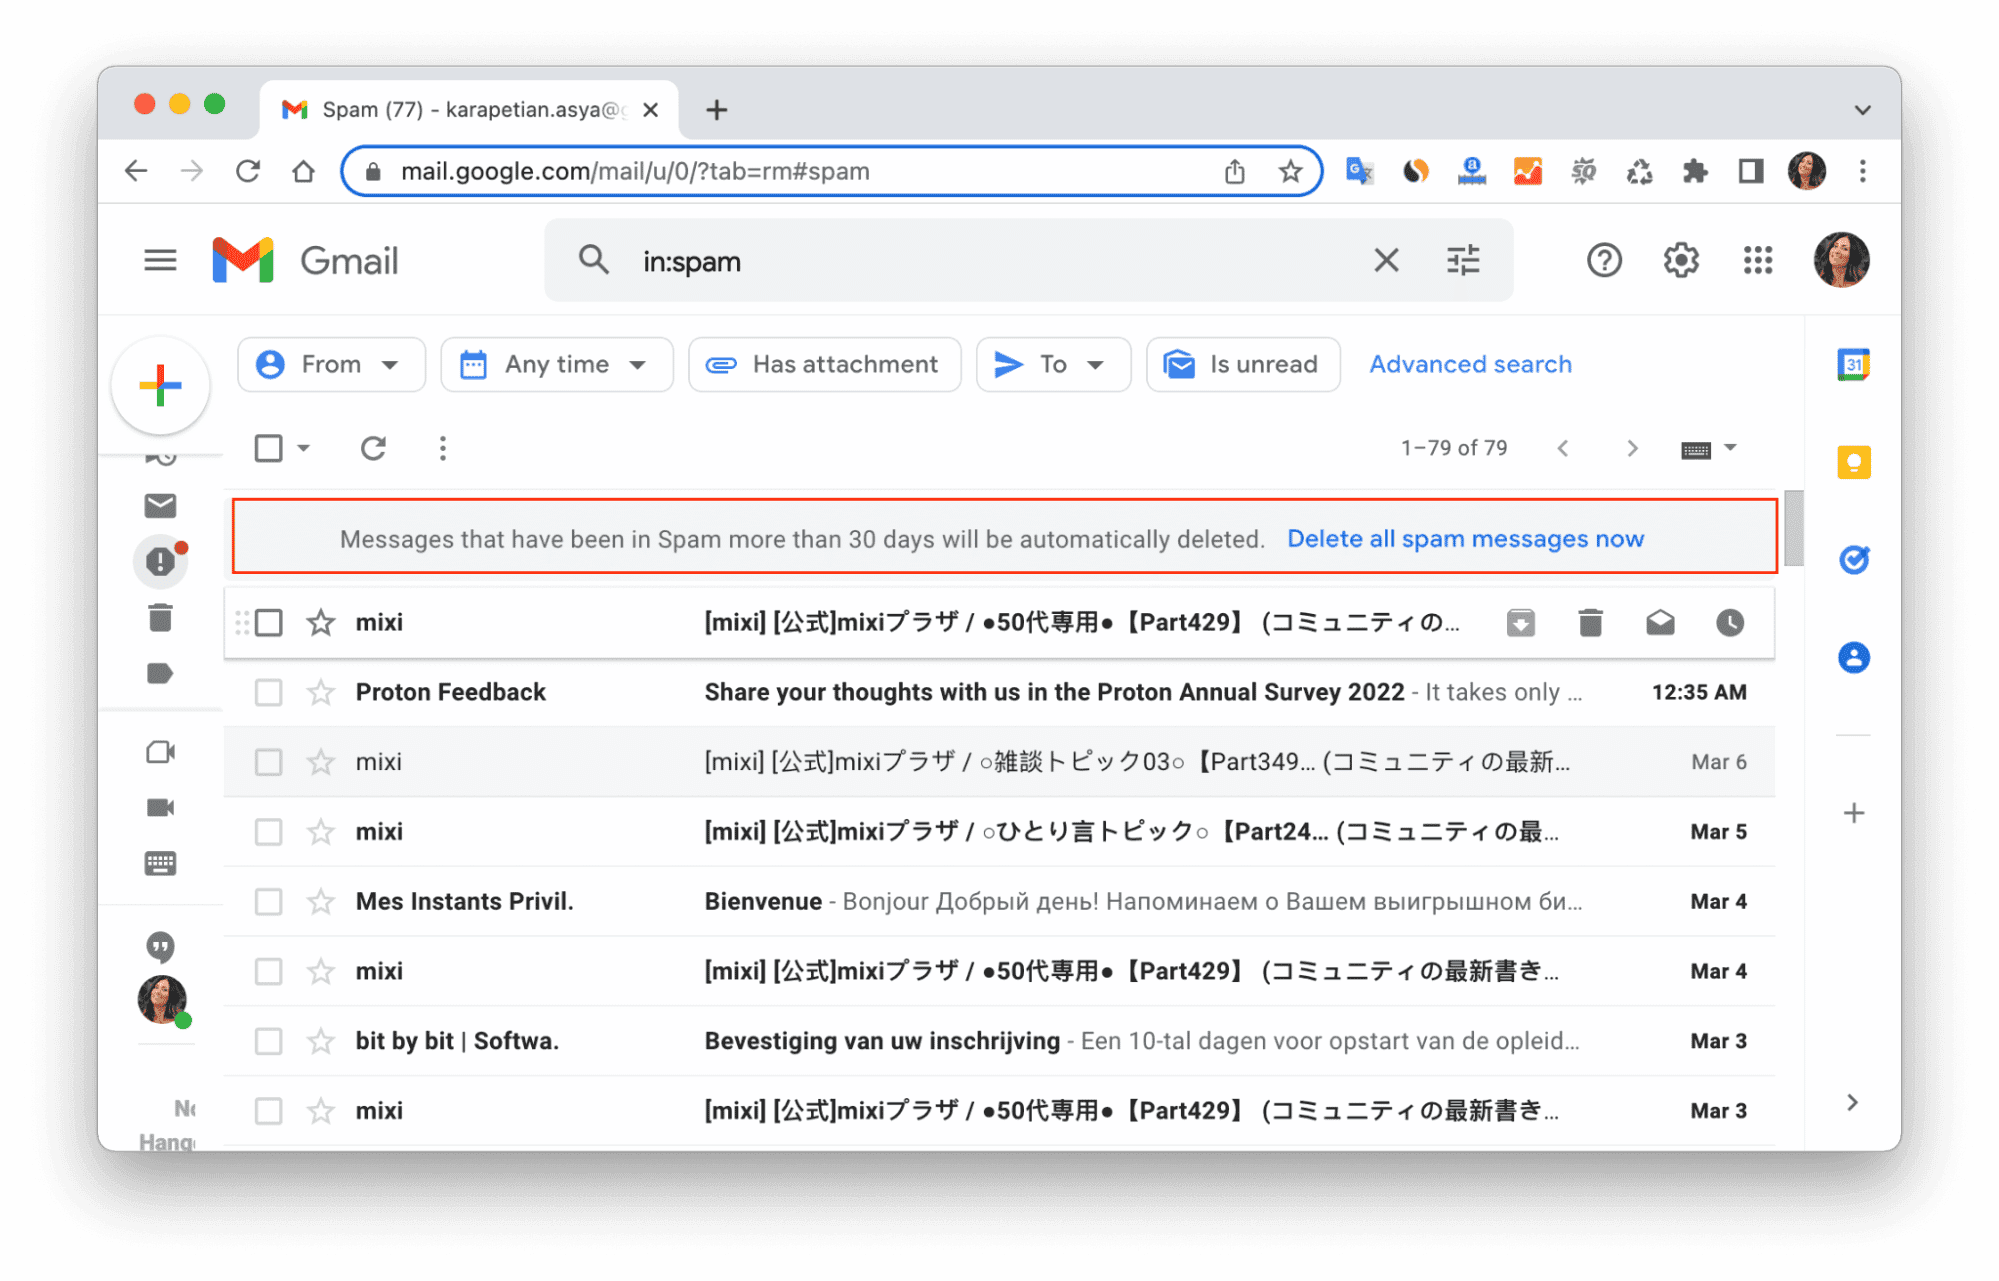This screenshot has height=1281, width=1999.
Task: Open the Trash folder from the sidebar
Action: click(159, 618)
